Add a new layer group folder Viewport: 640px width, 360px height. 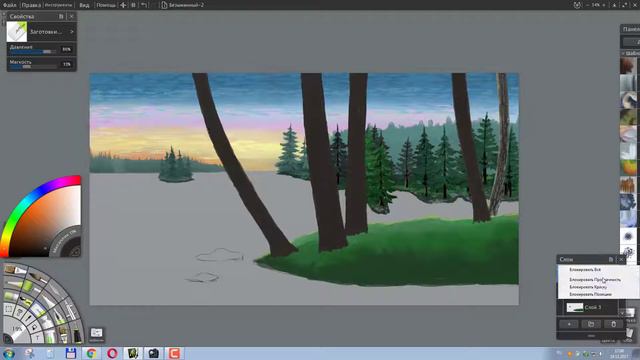coord(591,324)
